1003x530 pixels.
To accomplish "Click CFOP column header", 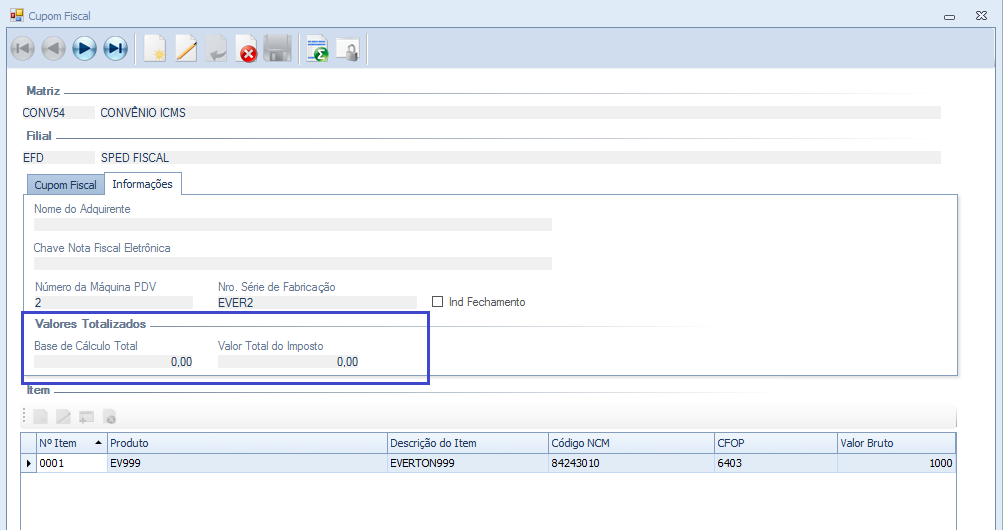I will (x=776, y=443).
